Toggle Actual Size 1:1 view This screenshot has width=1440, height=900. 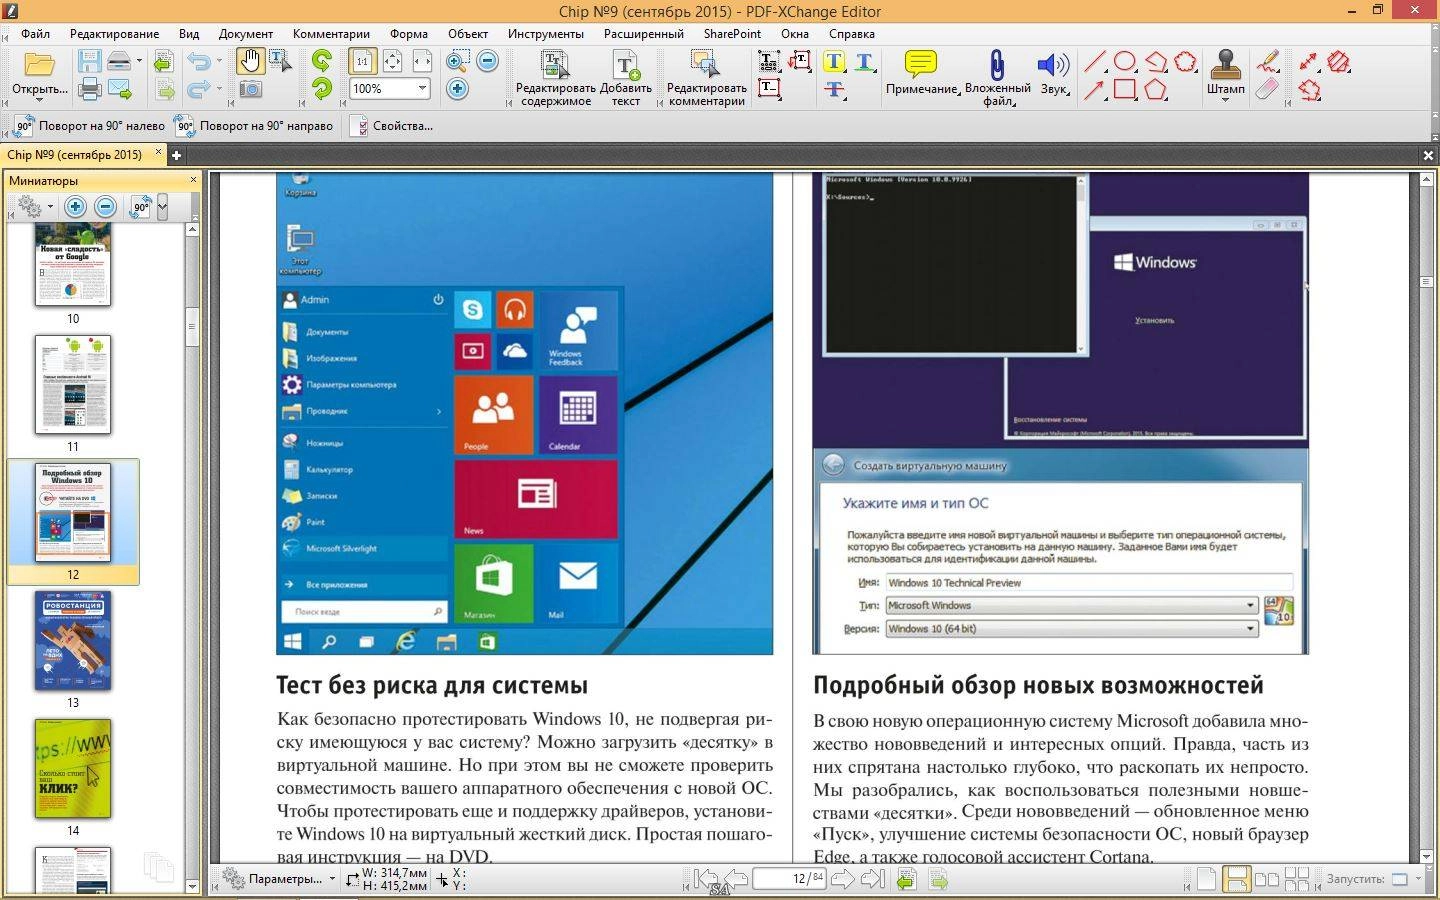pos(362,62)
